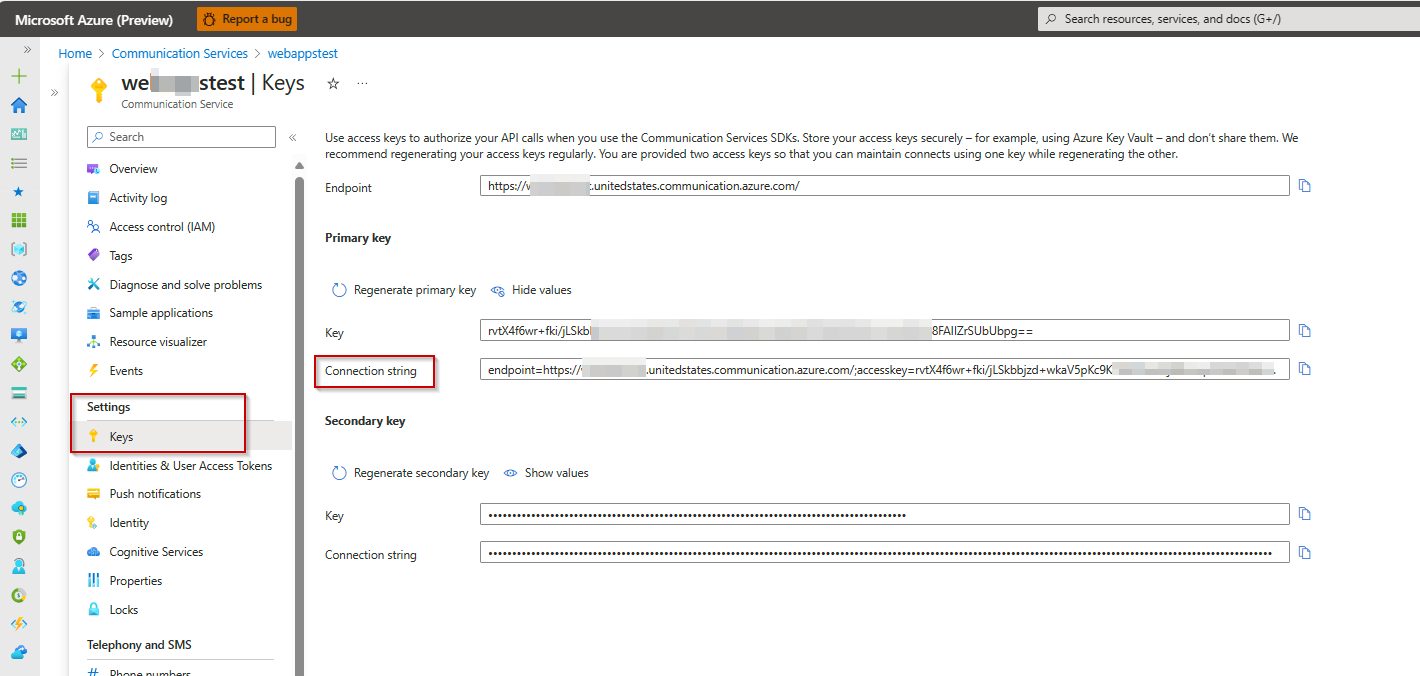
Task: Click the masked secondary Key field
Action: click(885, 514)
